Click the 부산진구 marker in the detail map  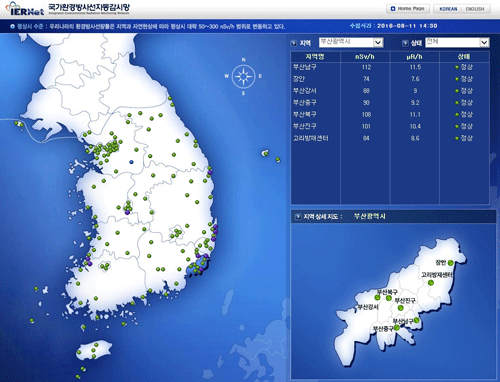tap(401, 308)
